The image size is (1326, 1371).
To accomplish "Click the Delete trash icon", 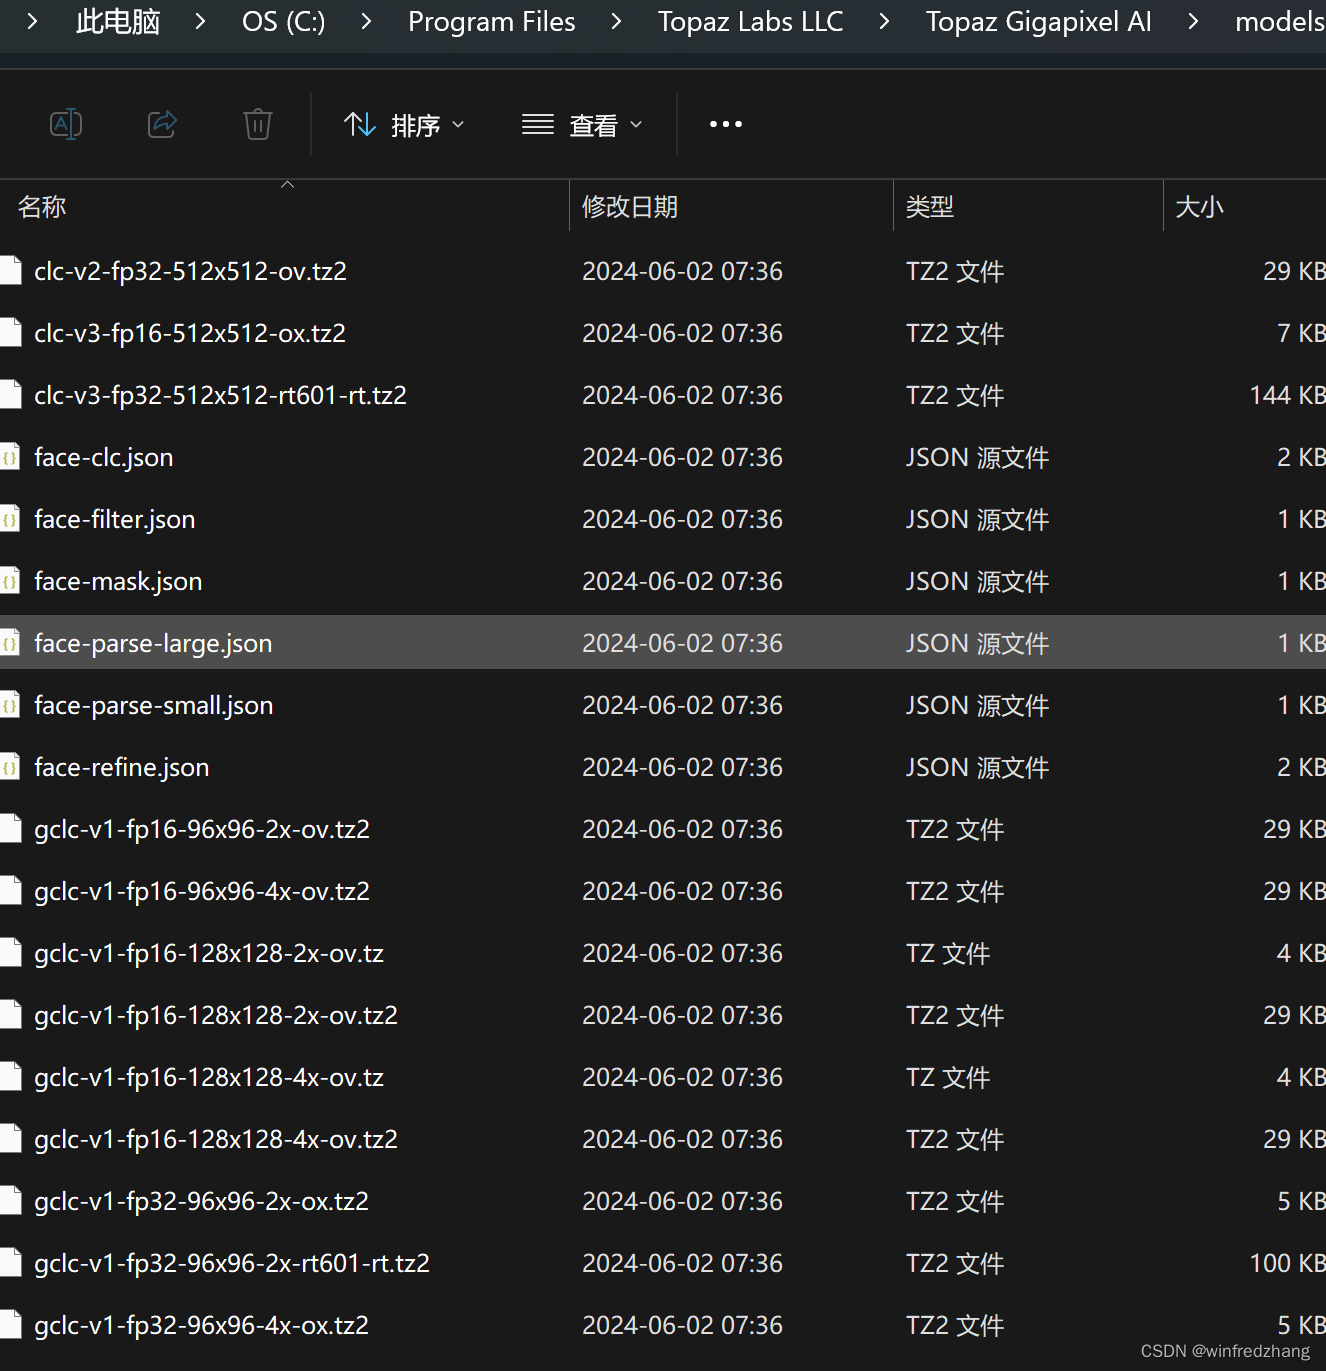I will [x=258, y=124].
